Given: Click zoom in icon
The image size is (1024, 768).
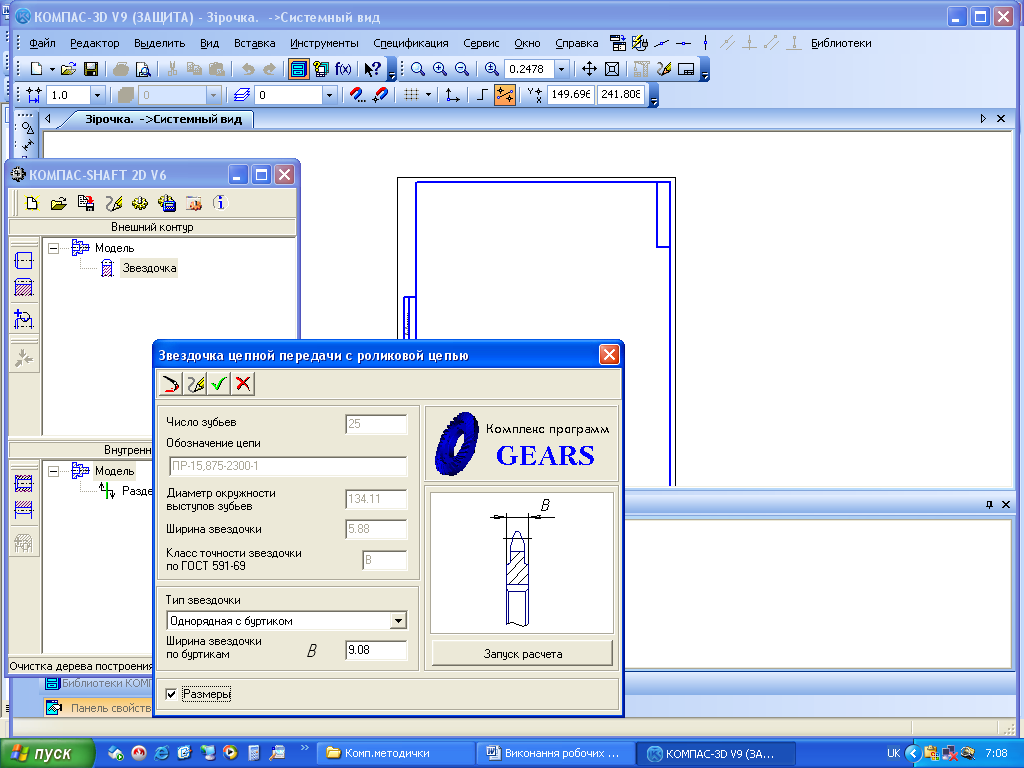Looking at the screenshot, I should tap(440, 69).
